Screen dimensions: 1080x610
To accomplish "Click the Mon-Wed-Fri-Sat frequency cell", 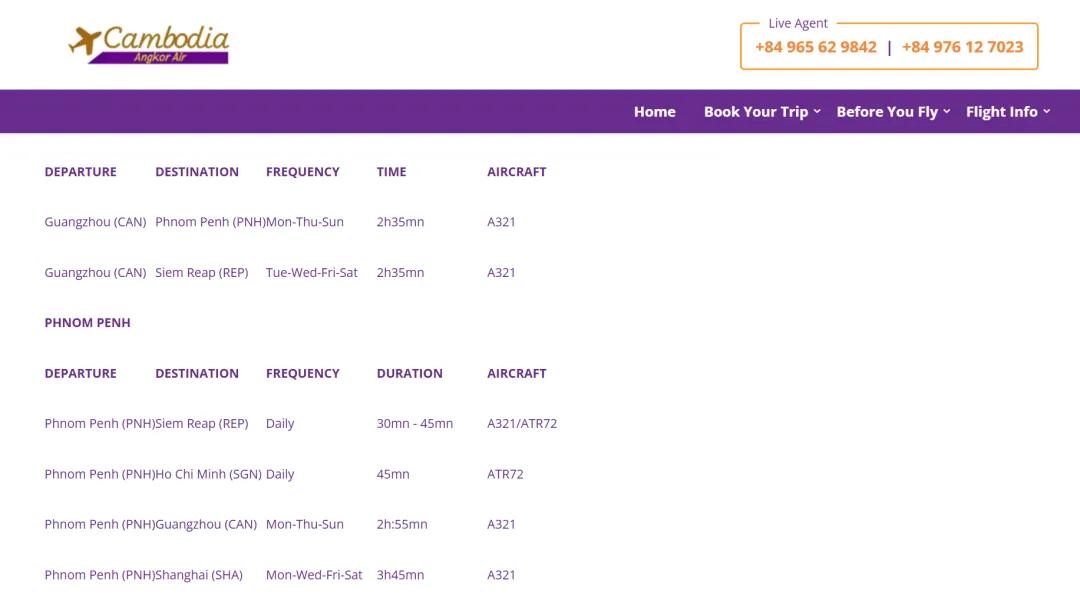I will coord(314,575).
